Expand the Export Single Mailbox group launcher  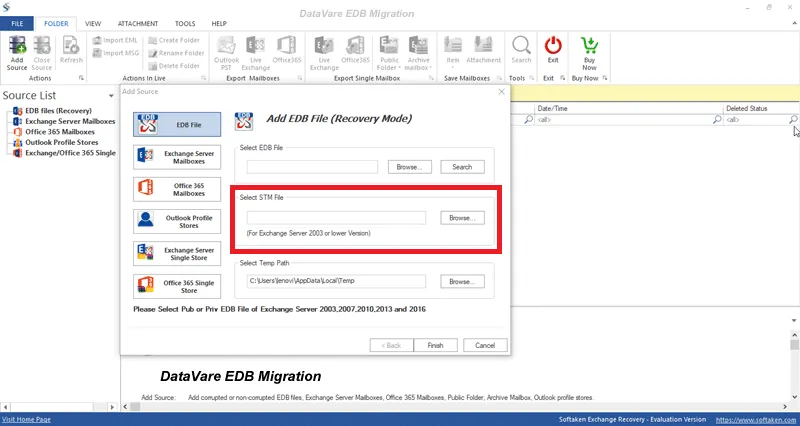tap(432, 78)
